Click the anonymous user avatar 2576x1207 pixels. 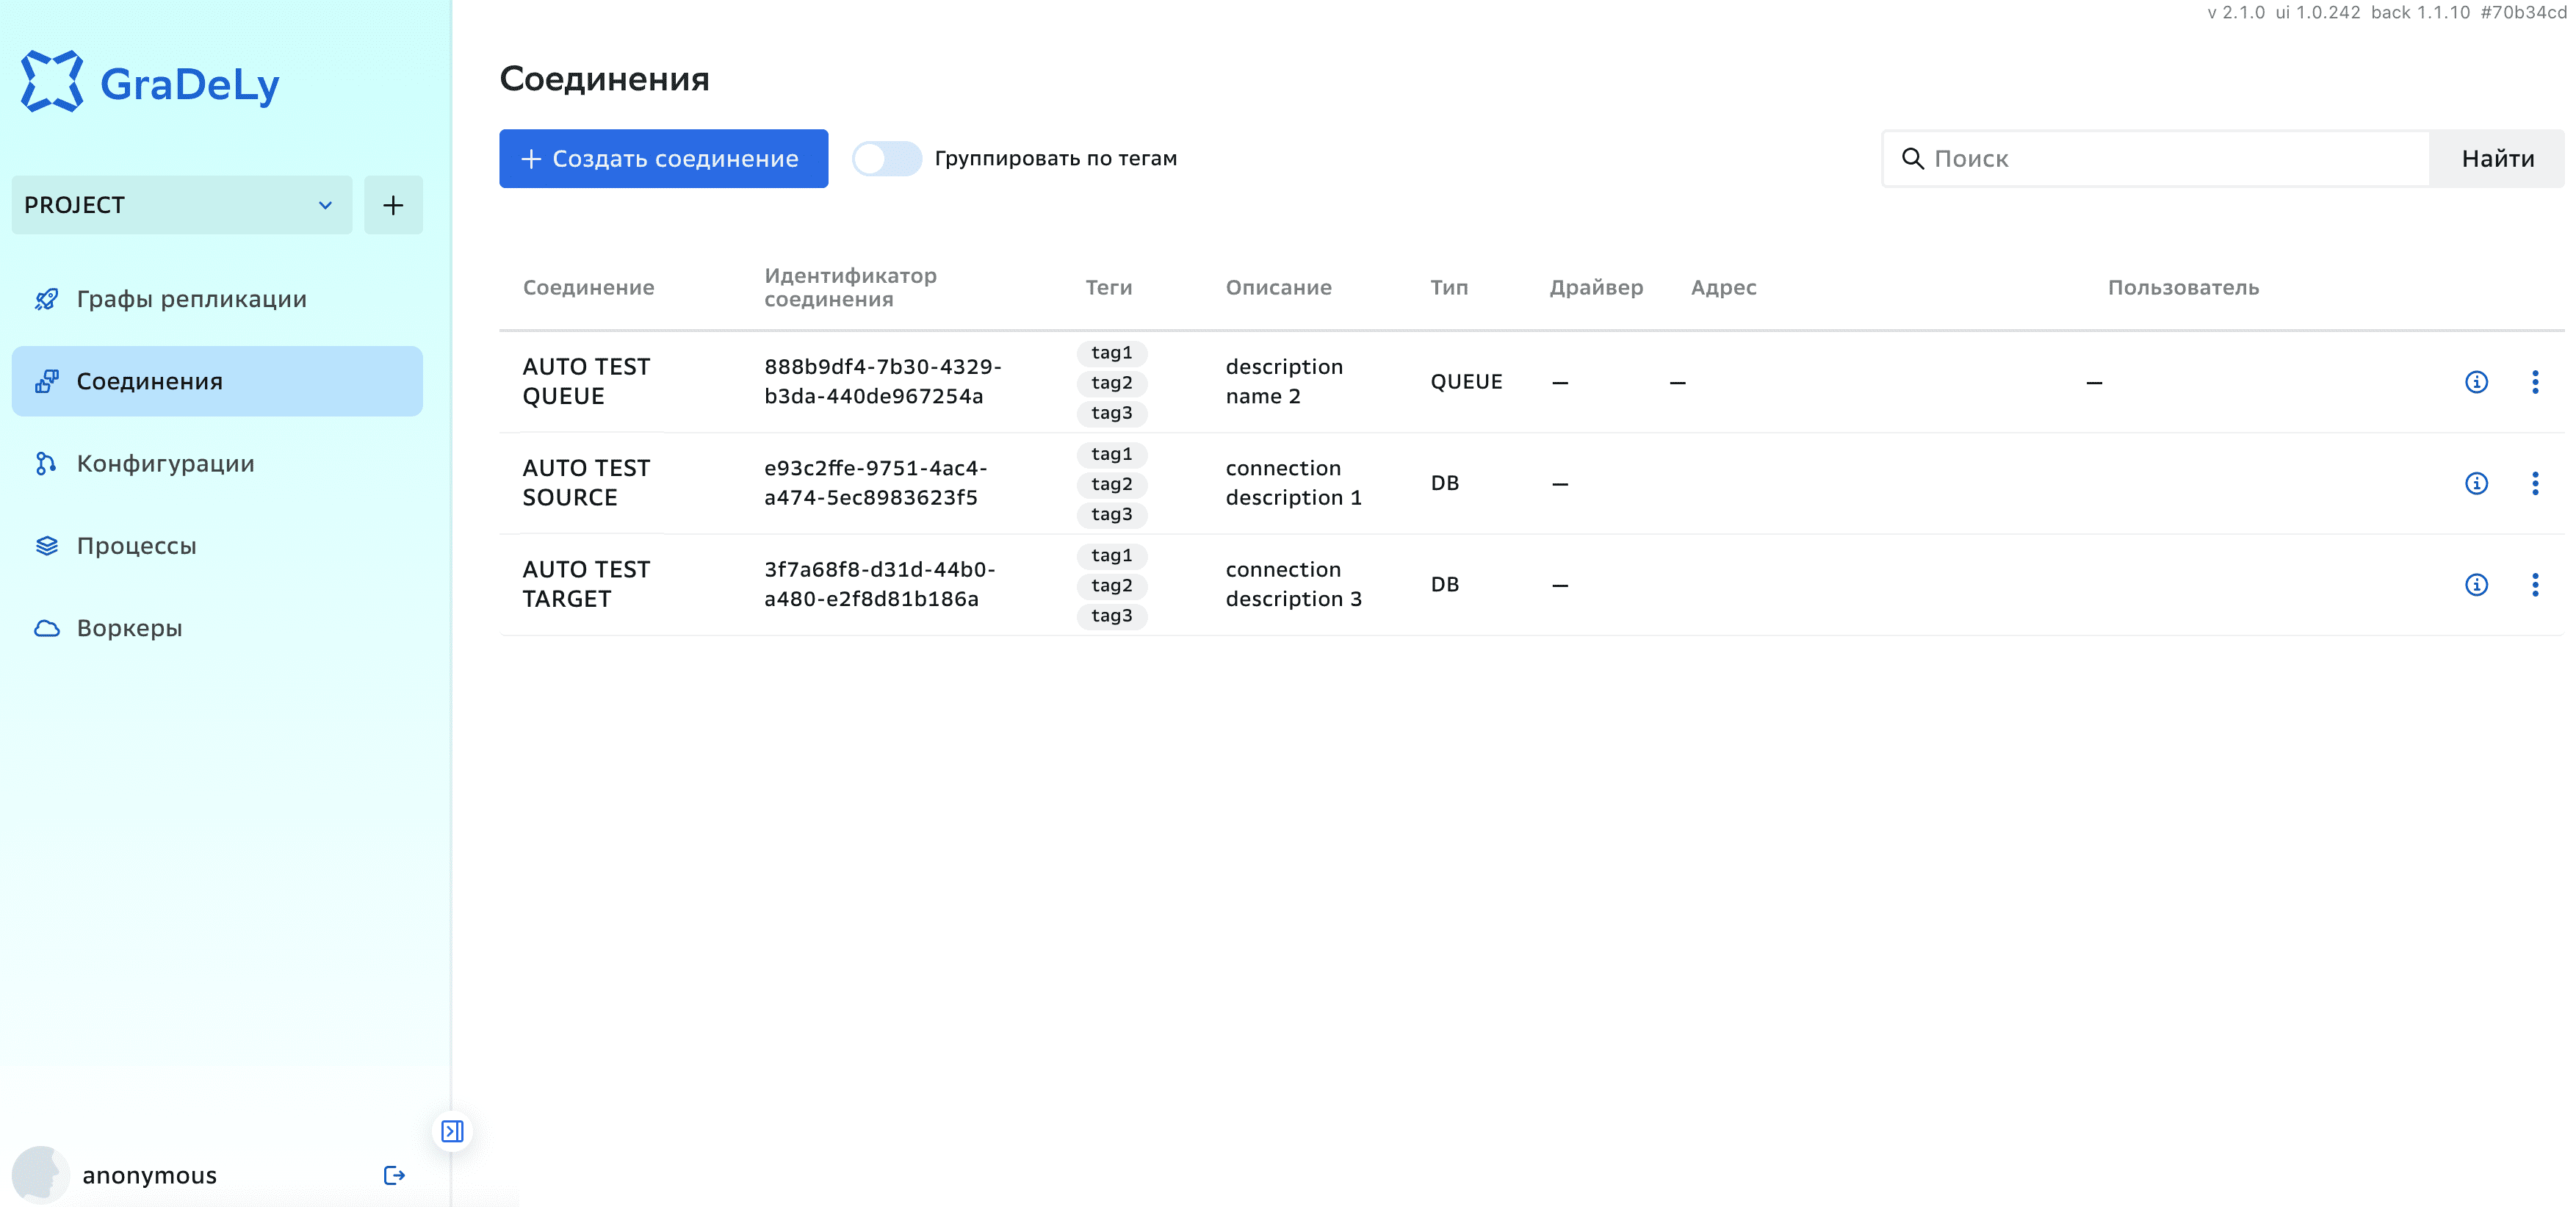pos(40,1175)
